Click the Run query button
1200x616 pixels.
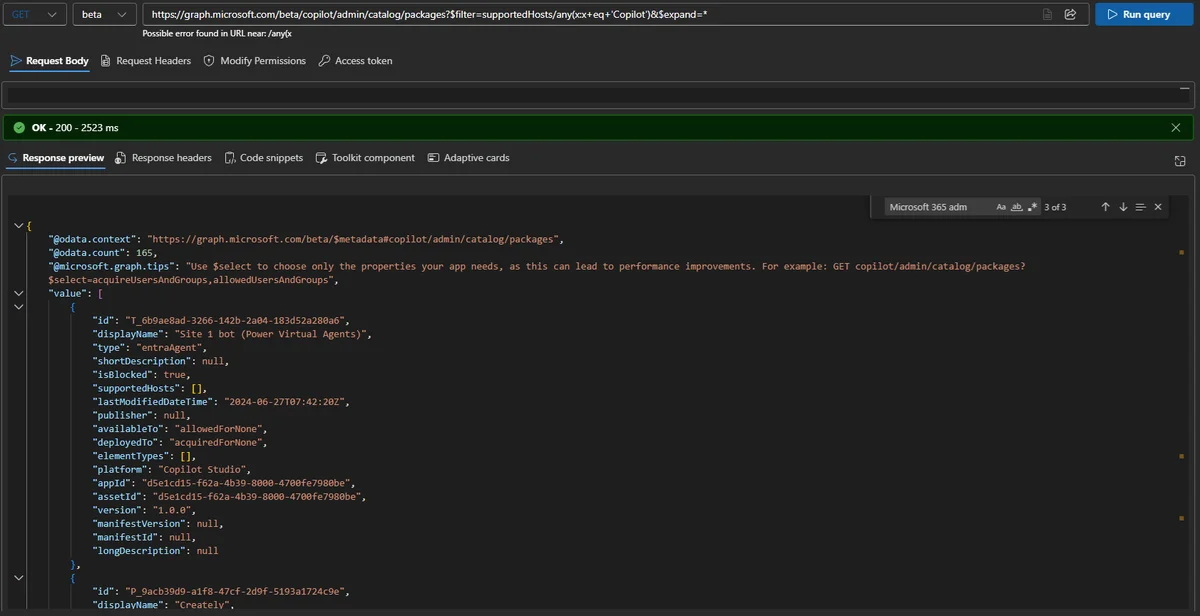tap(1144, 15)
